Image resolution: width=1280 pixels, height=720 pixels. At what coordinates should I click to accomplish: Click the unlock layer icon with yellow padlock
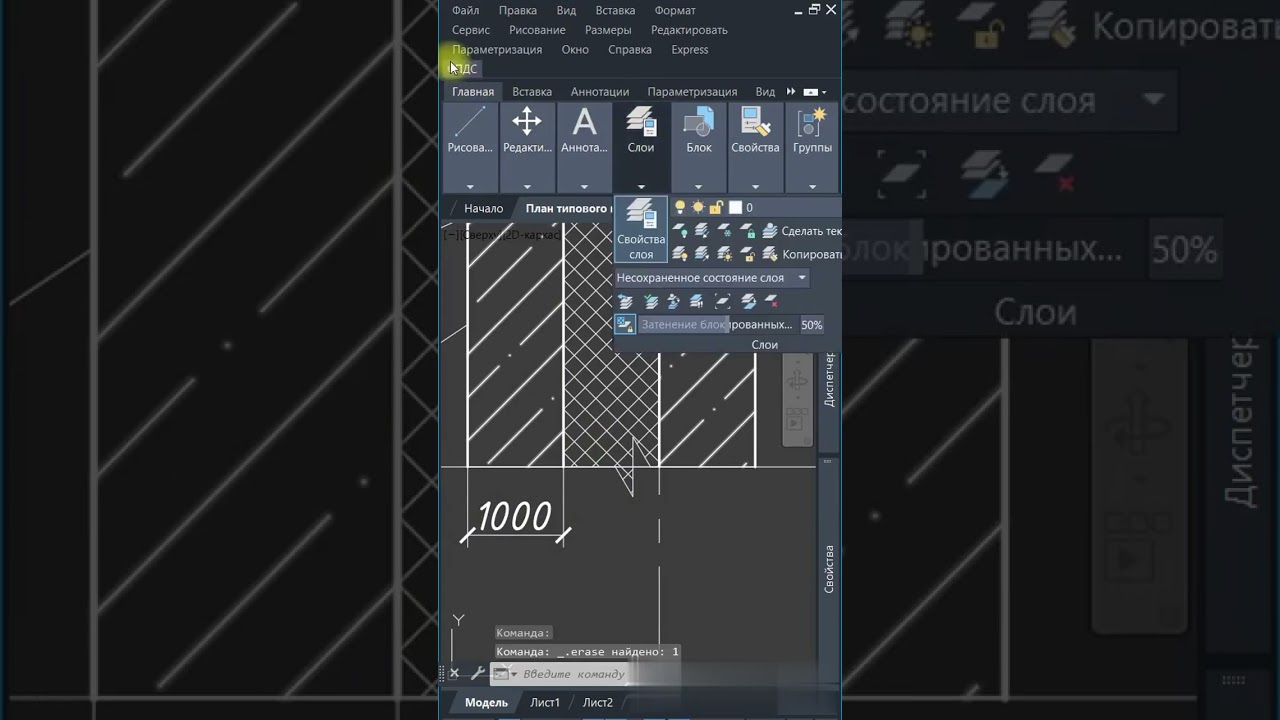pos(747,254)
